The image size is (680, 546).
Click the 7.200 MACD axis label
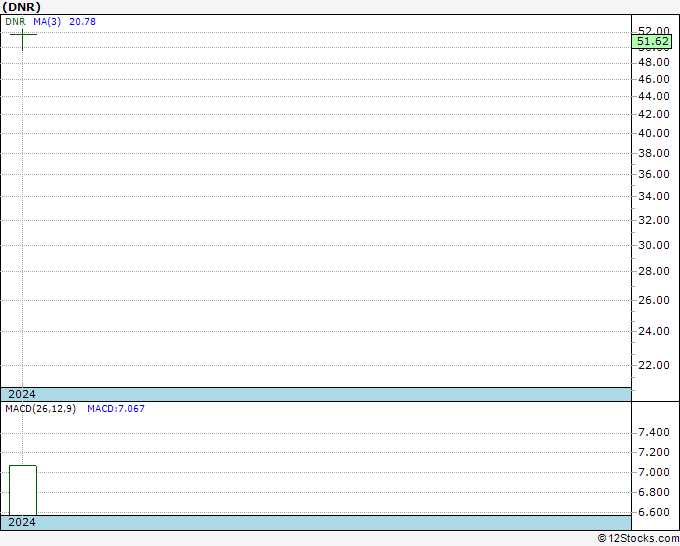654,452
